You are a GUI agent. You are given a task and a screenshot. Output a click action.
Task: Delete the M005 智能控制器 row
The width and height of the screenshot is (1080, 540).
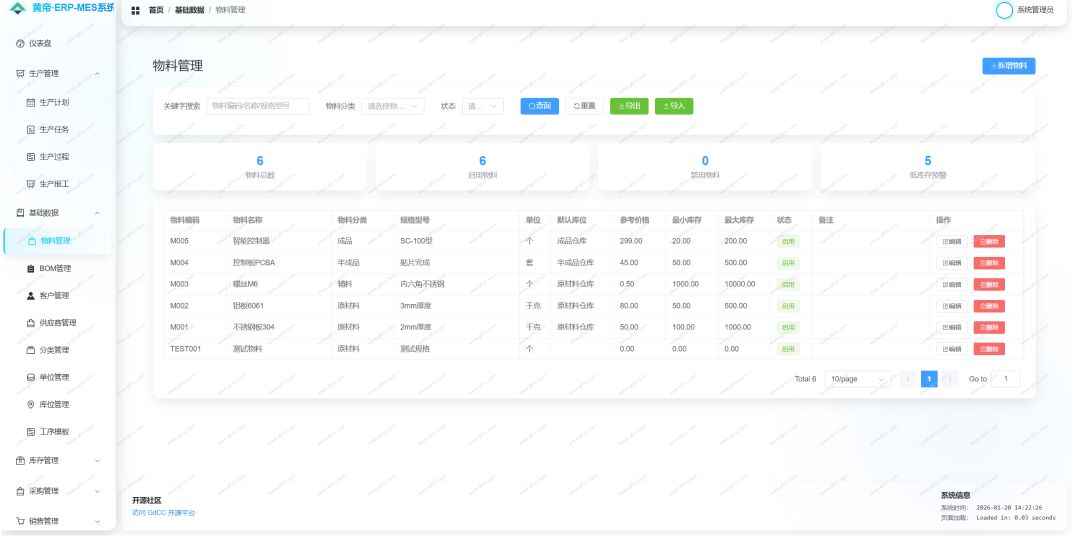989,242
